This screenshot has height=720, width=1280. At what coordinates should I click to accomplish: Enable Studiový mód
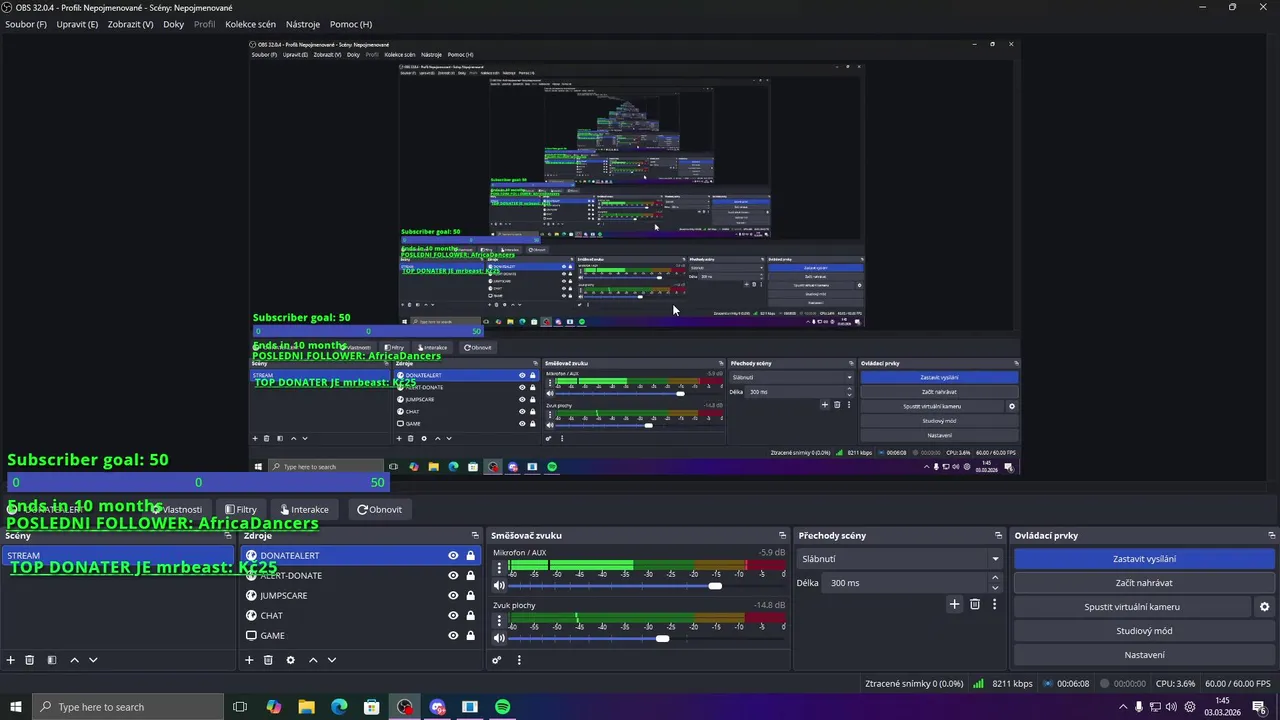click(1144, 631)
